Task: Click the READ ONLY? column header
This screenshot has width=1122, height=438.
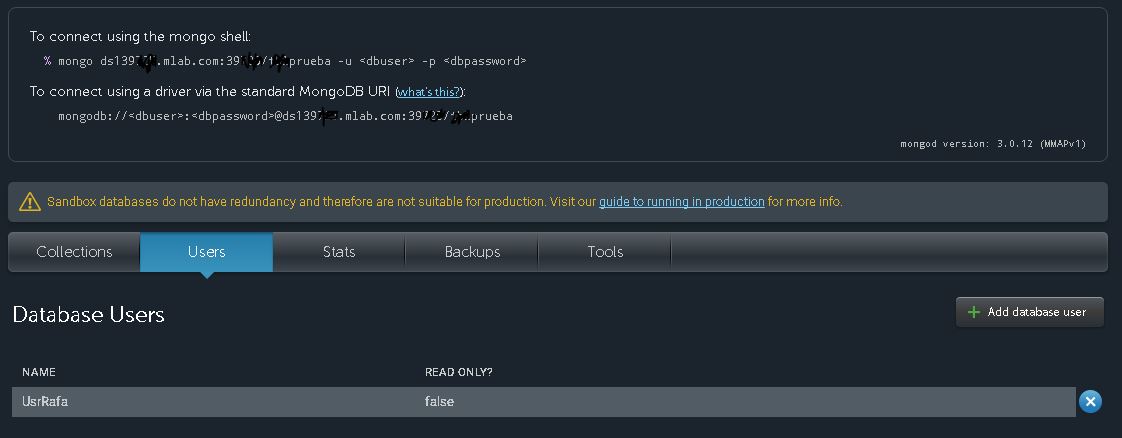Action: click(x=459, y=372)
